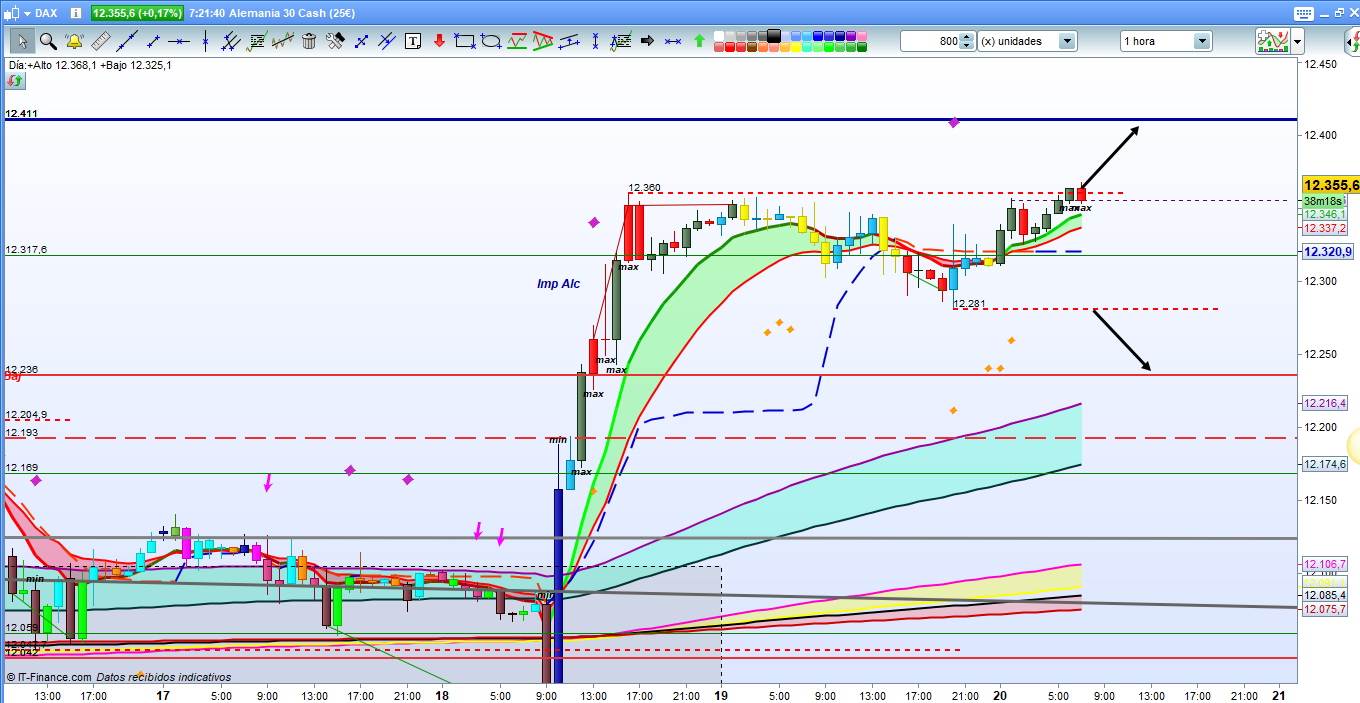Open the hammer and wrench settings

(335, 41)
